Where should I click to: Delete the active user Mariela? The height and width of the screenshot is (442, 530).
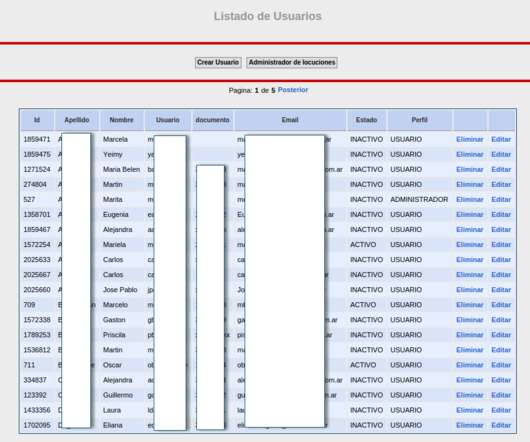[469, 245]
